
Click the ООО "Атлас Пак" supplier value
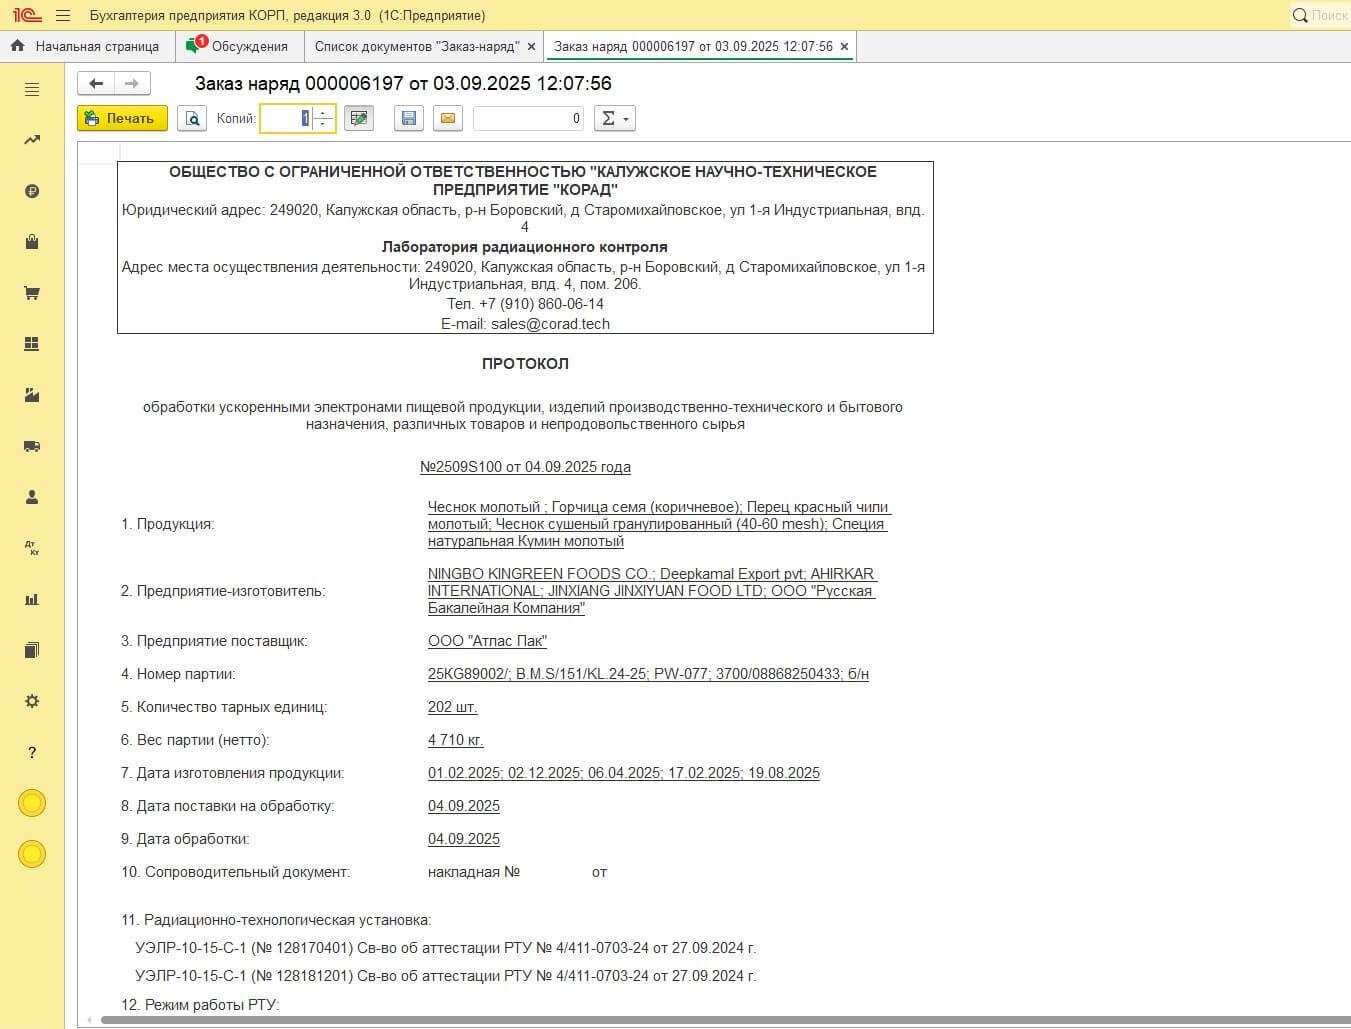(x=487, y=641)
